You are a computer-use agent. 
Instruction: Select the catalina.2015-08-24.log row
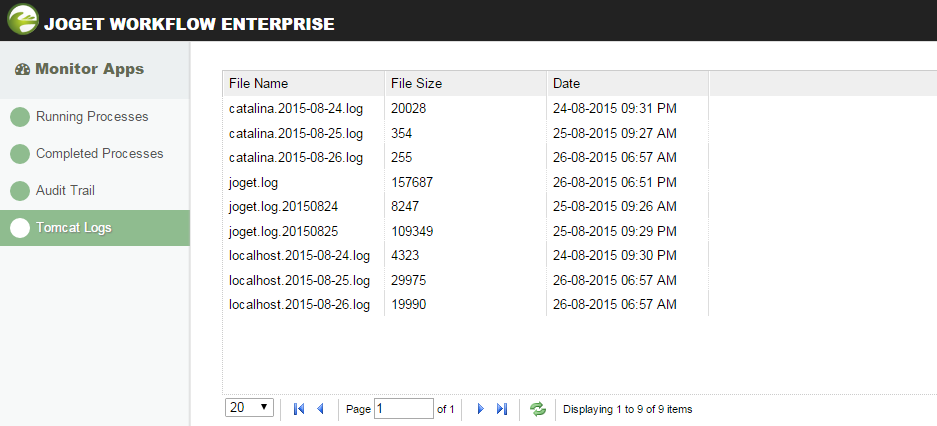pyautogui.click(x=296, y=108)
